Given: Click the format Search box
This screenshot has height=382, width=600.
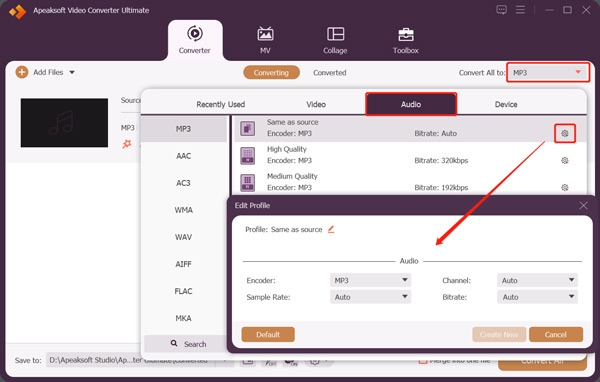Looking at the screenshot, I should click(185, 344).
